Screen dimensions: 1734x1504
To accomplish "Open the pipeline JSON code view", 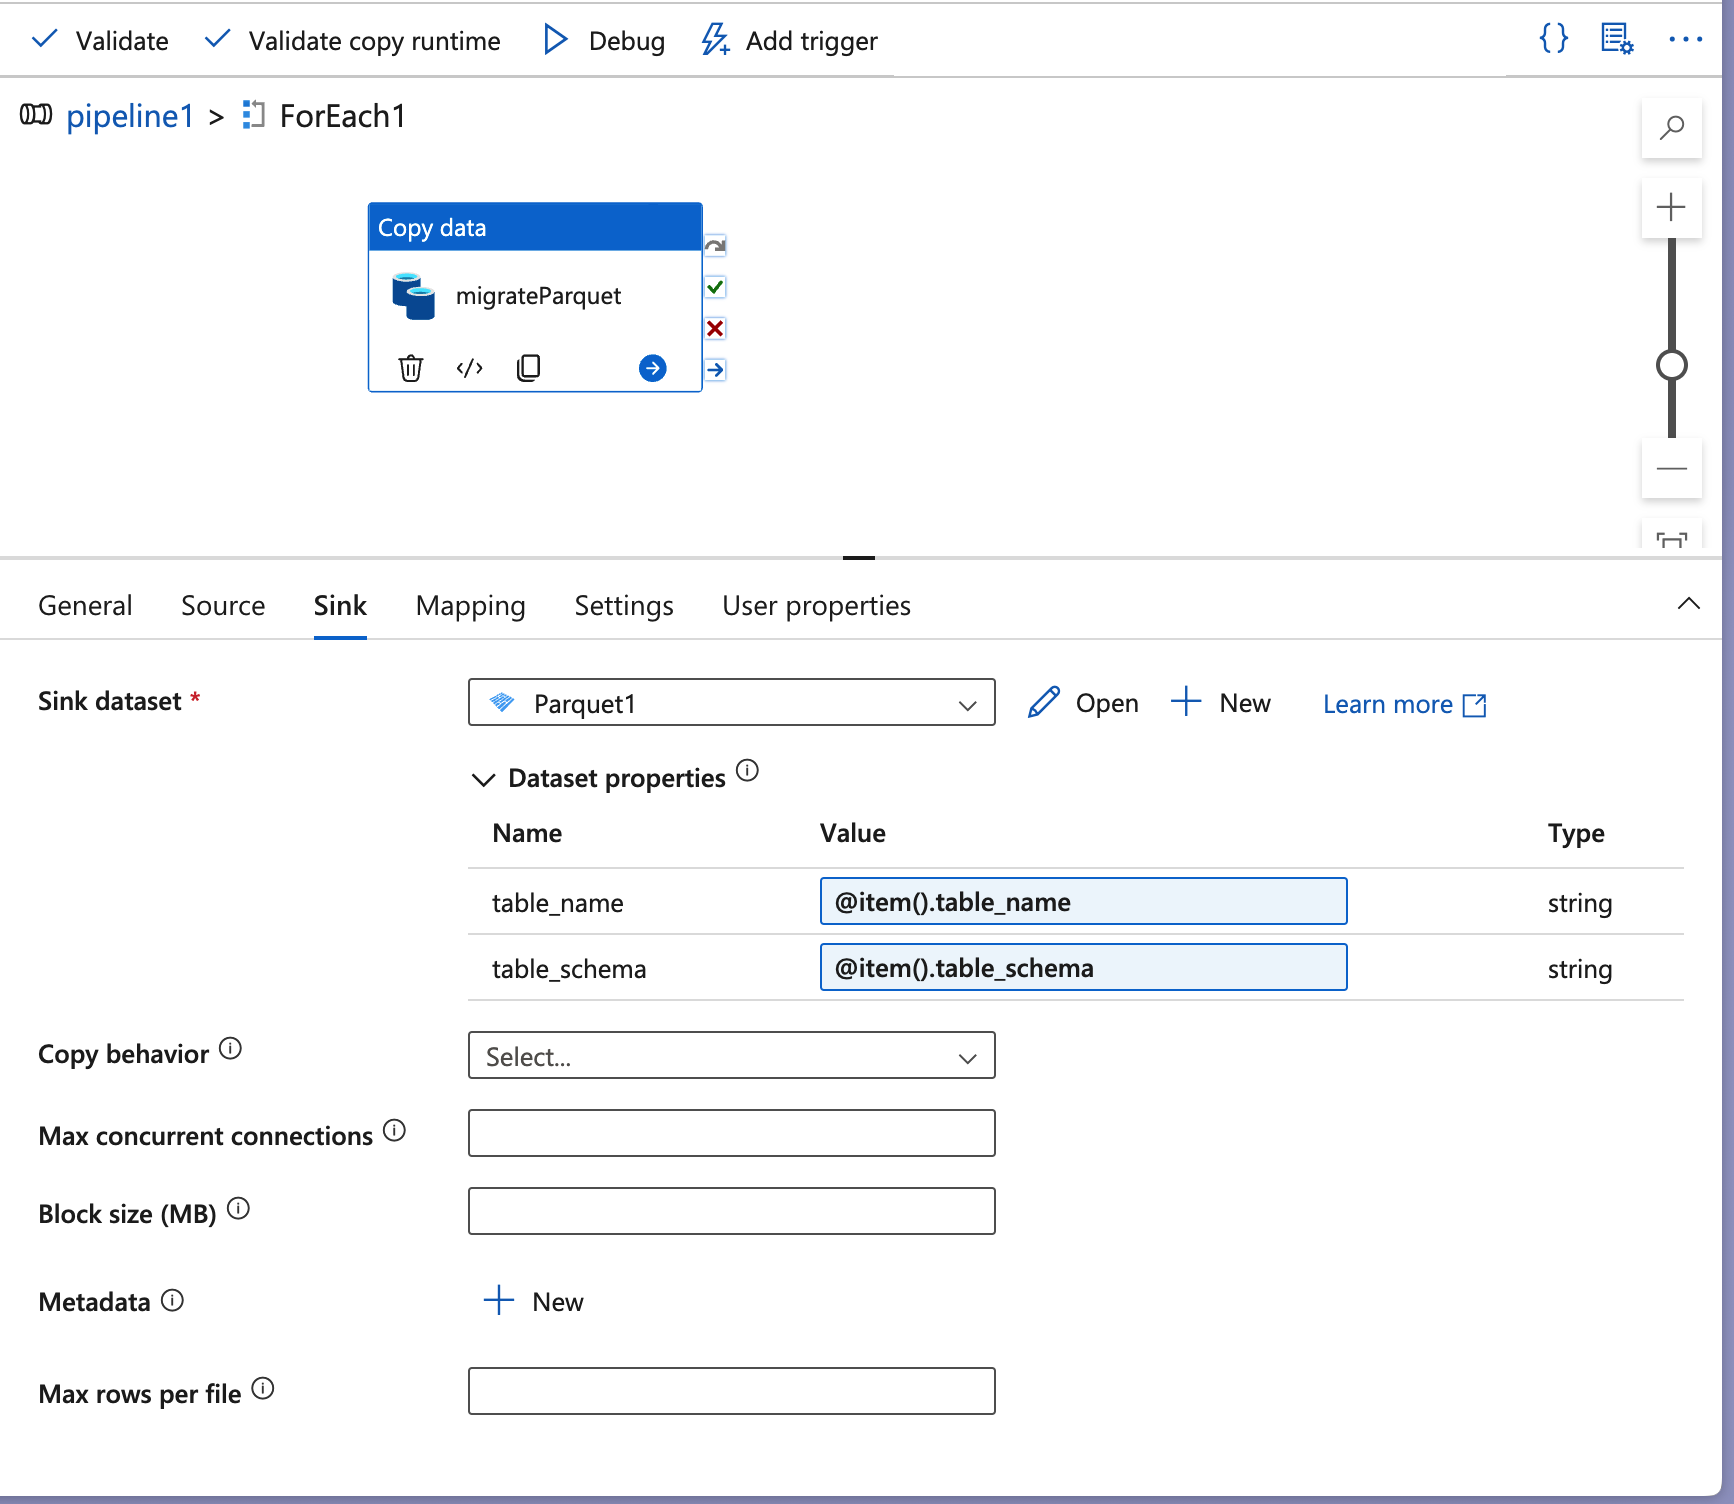I will (1553, 39).
